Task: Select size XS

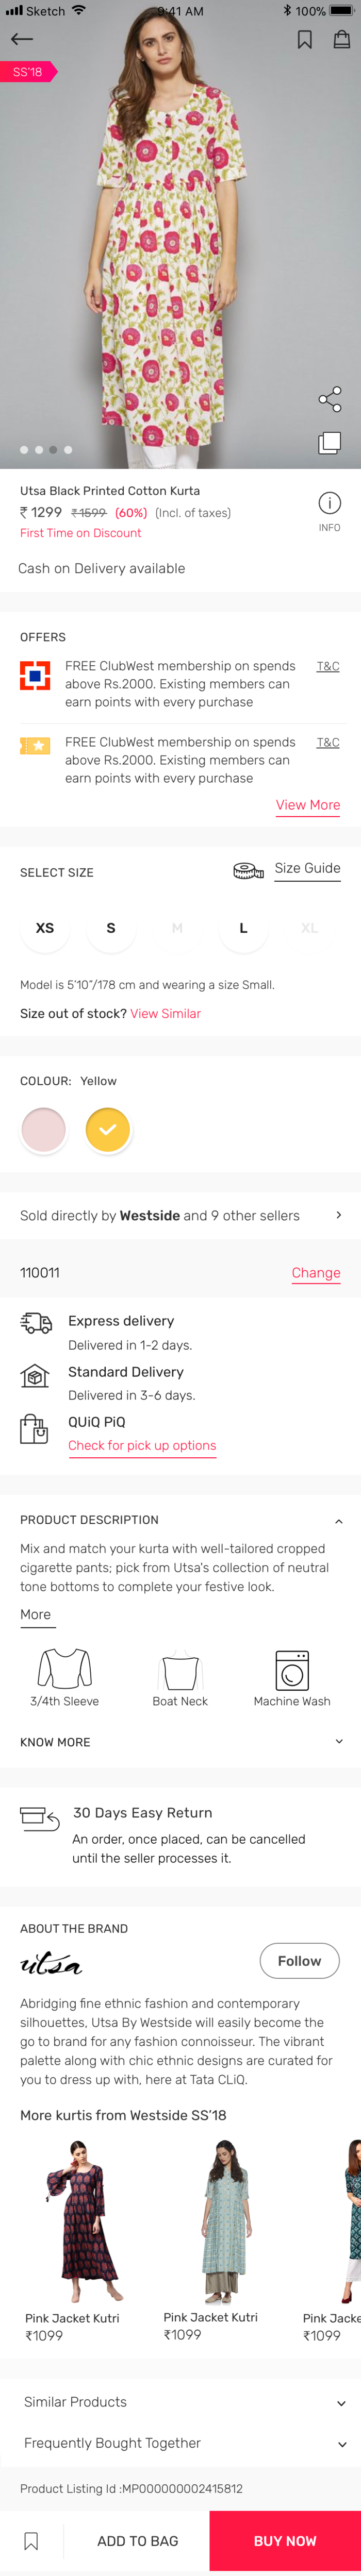Action: 45,928
